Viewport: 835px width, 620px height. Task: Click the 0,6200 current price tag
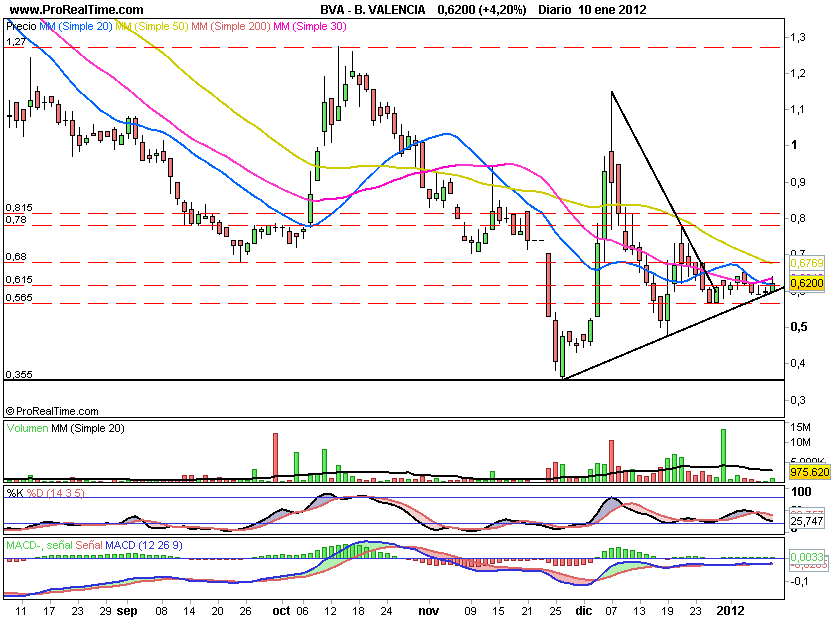point(806,284)
